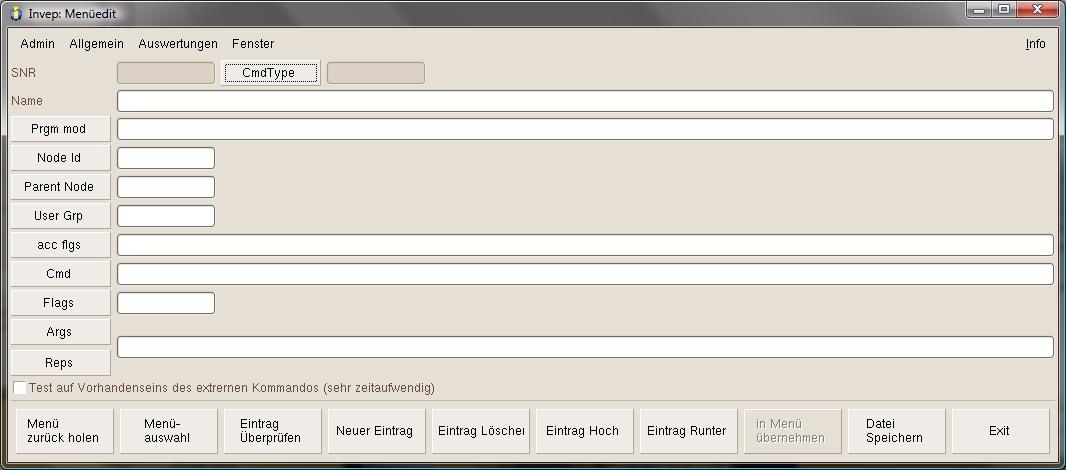Focus the Name input field

point(585,101)
